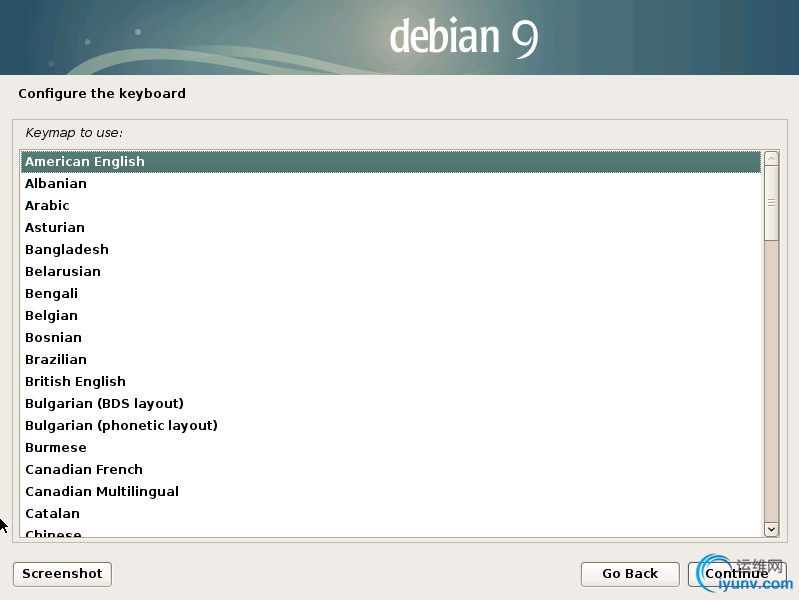
Task: Select Canadian French keymap
Action: click(x=391, y=469)
